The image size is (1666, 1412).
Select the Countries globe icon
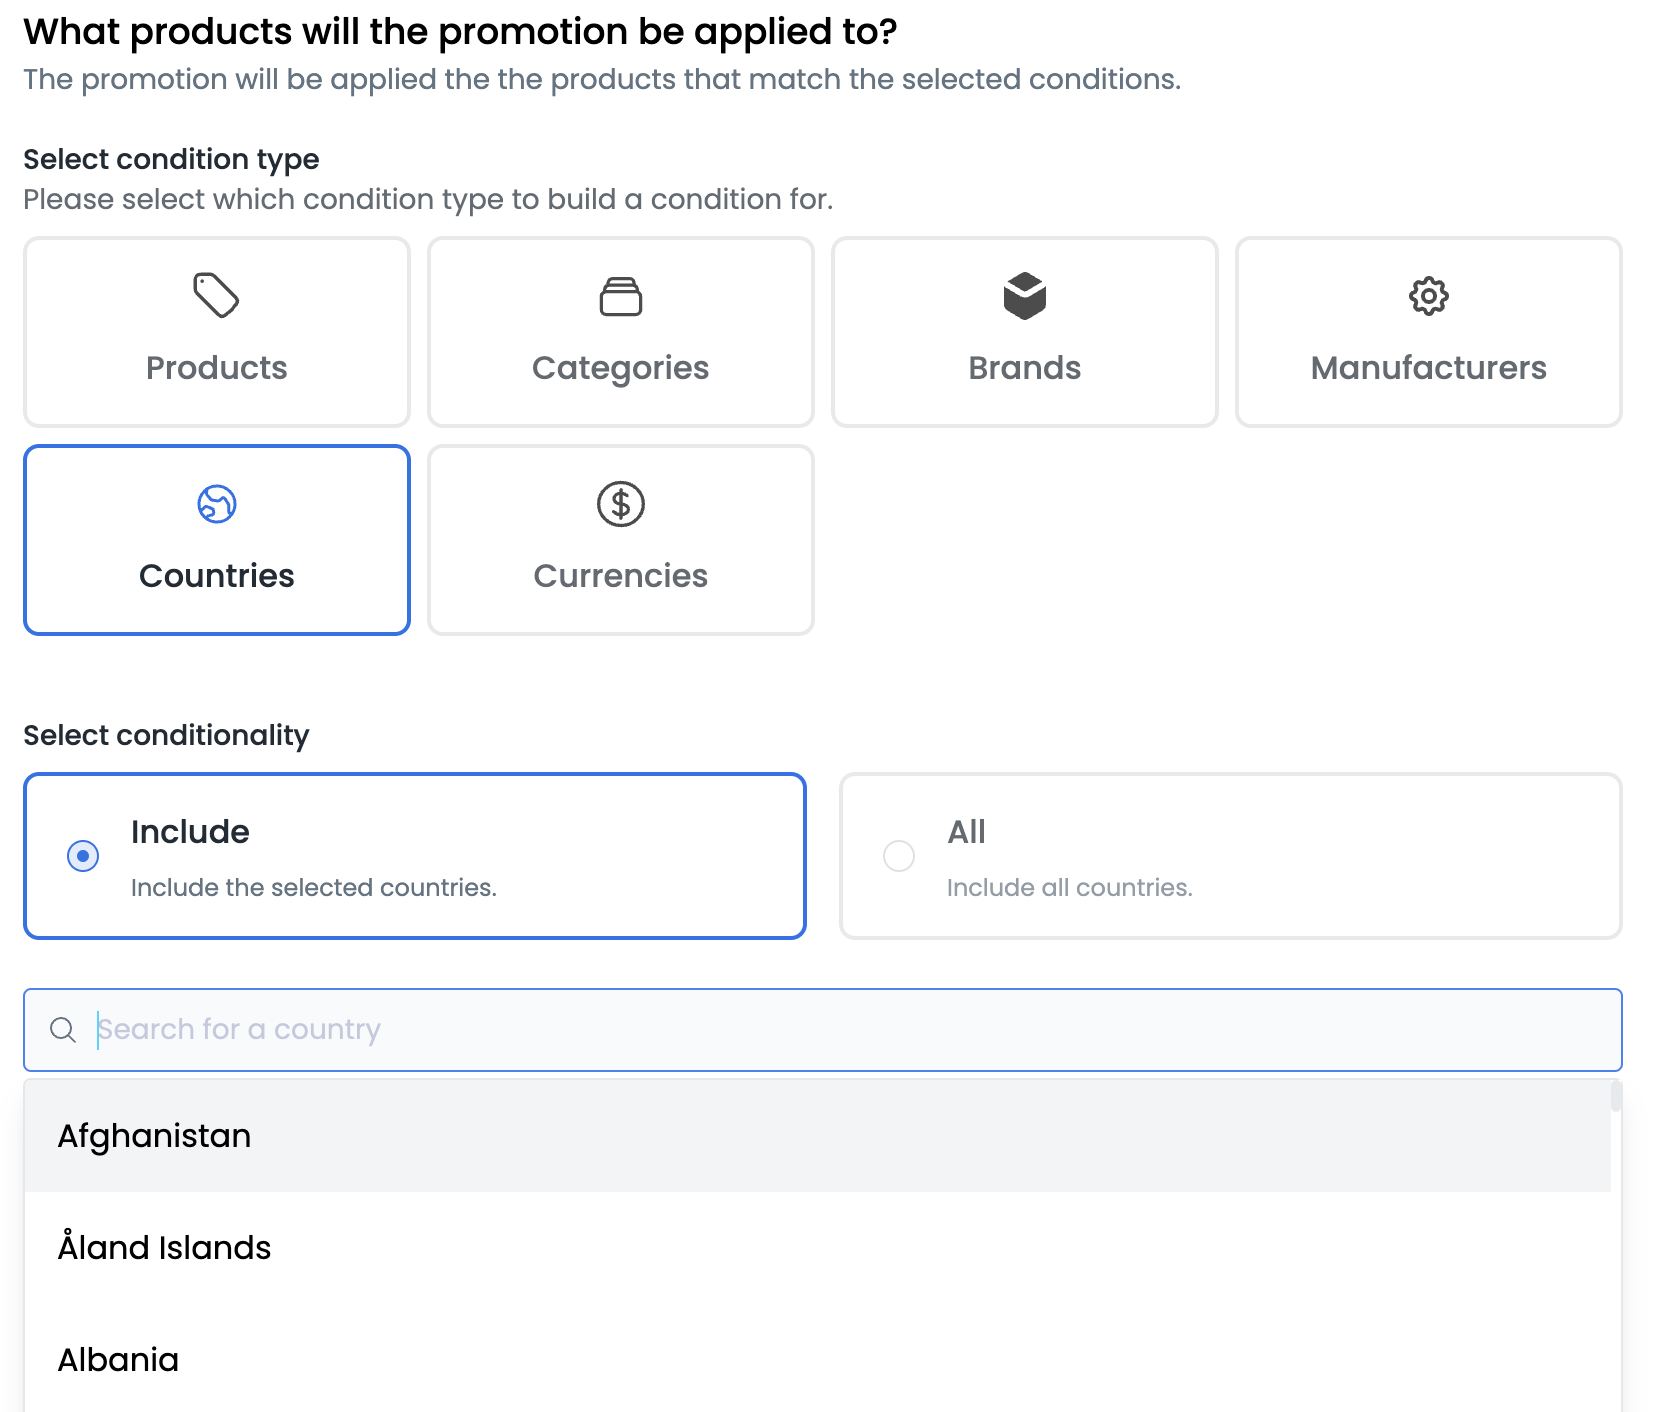pos(216,504)
